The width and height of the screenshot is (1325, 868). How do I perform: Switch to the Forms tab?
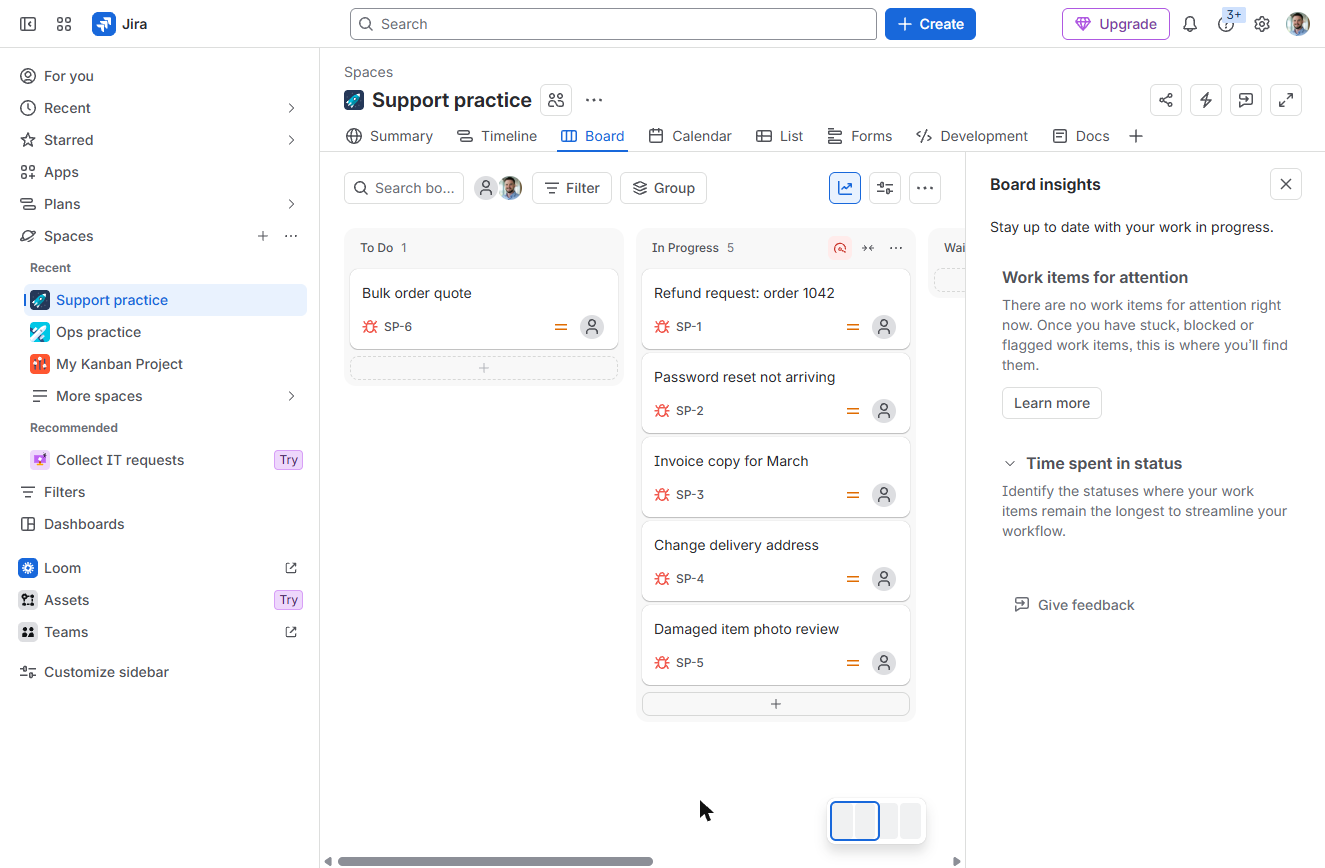(860, 136)
